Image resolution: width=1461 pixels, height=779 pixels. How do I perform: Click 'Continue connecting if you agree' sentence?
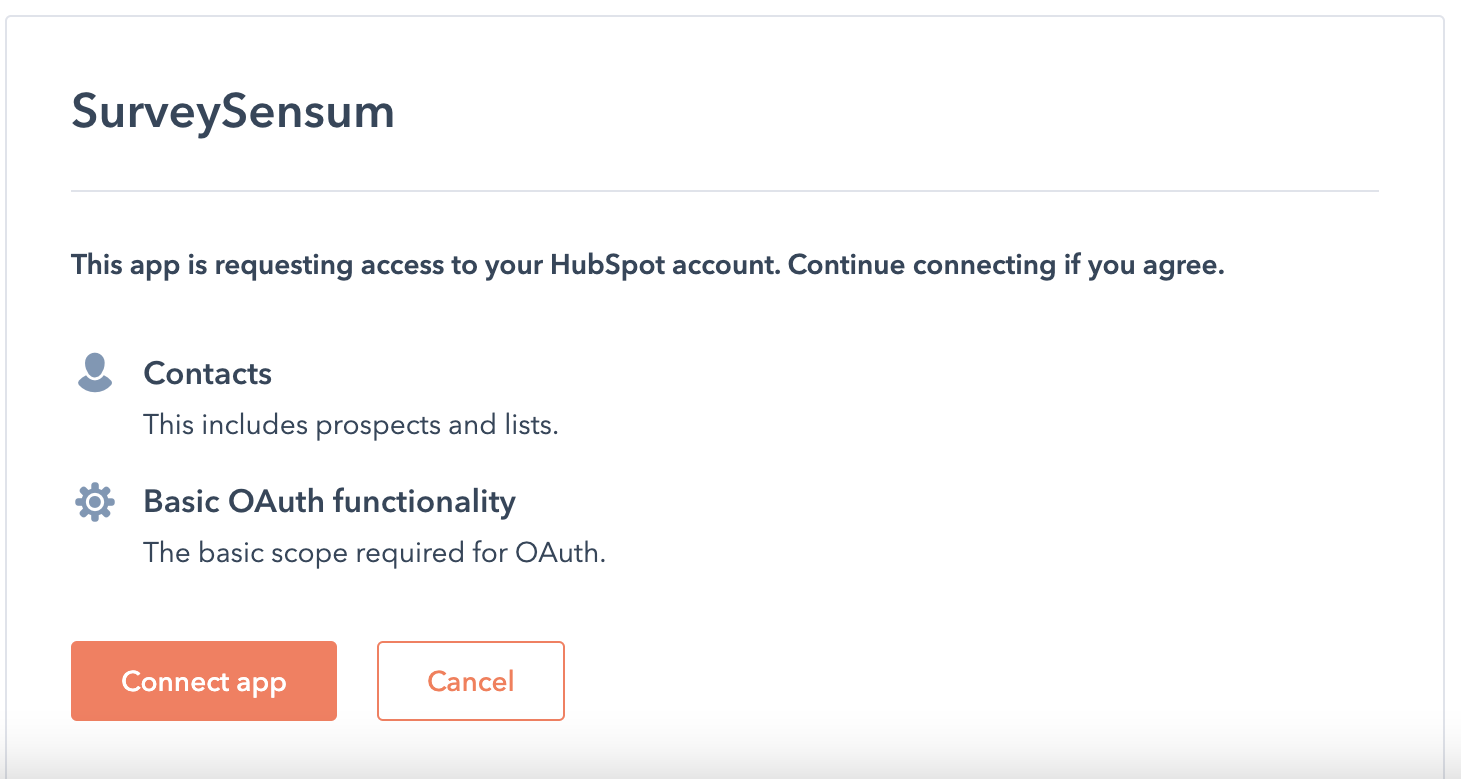1007,266
